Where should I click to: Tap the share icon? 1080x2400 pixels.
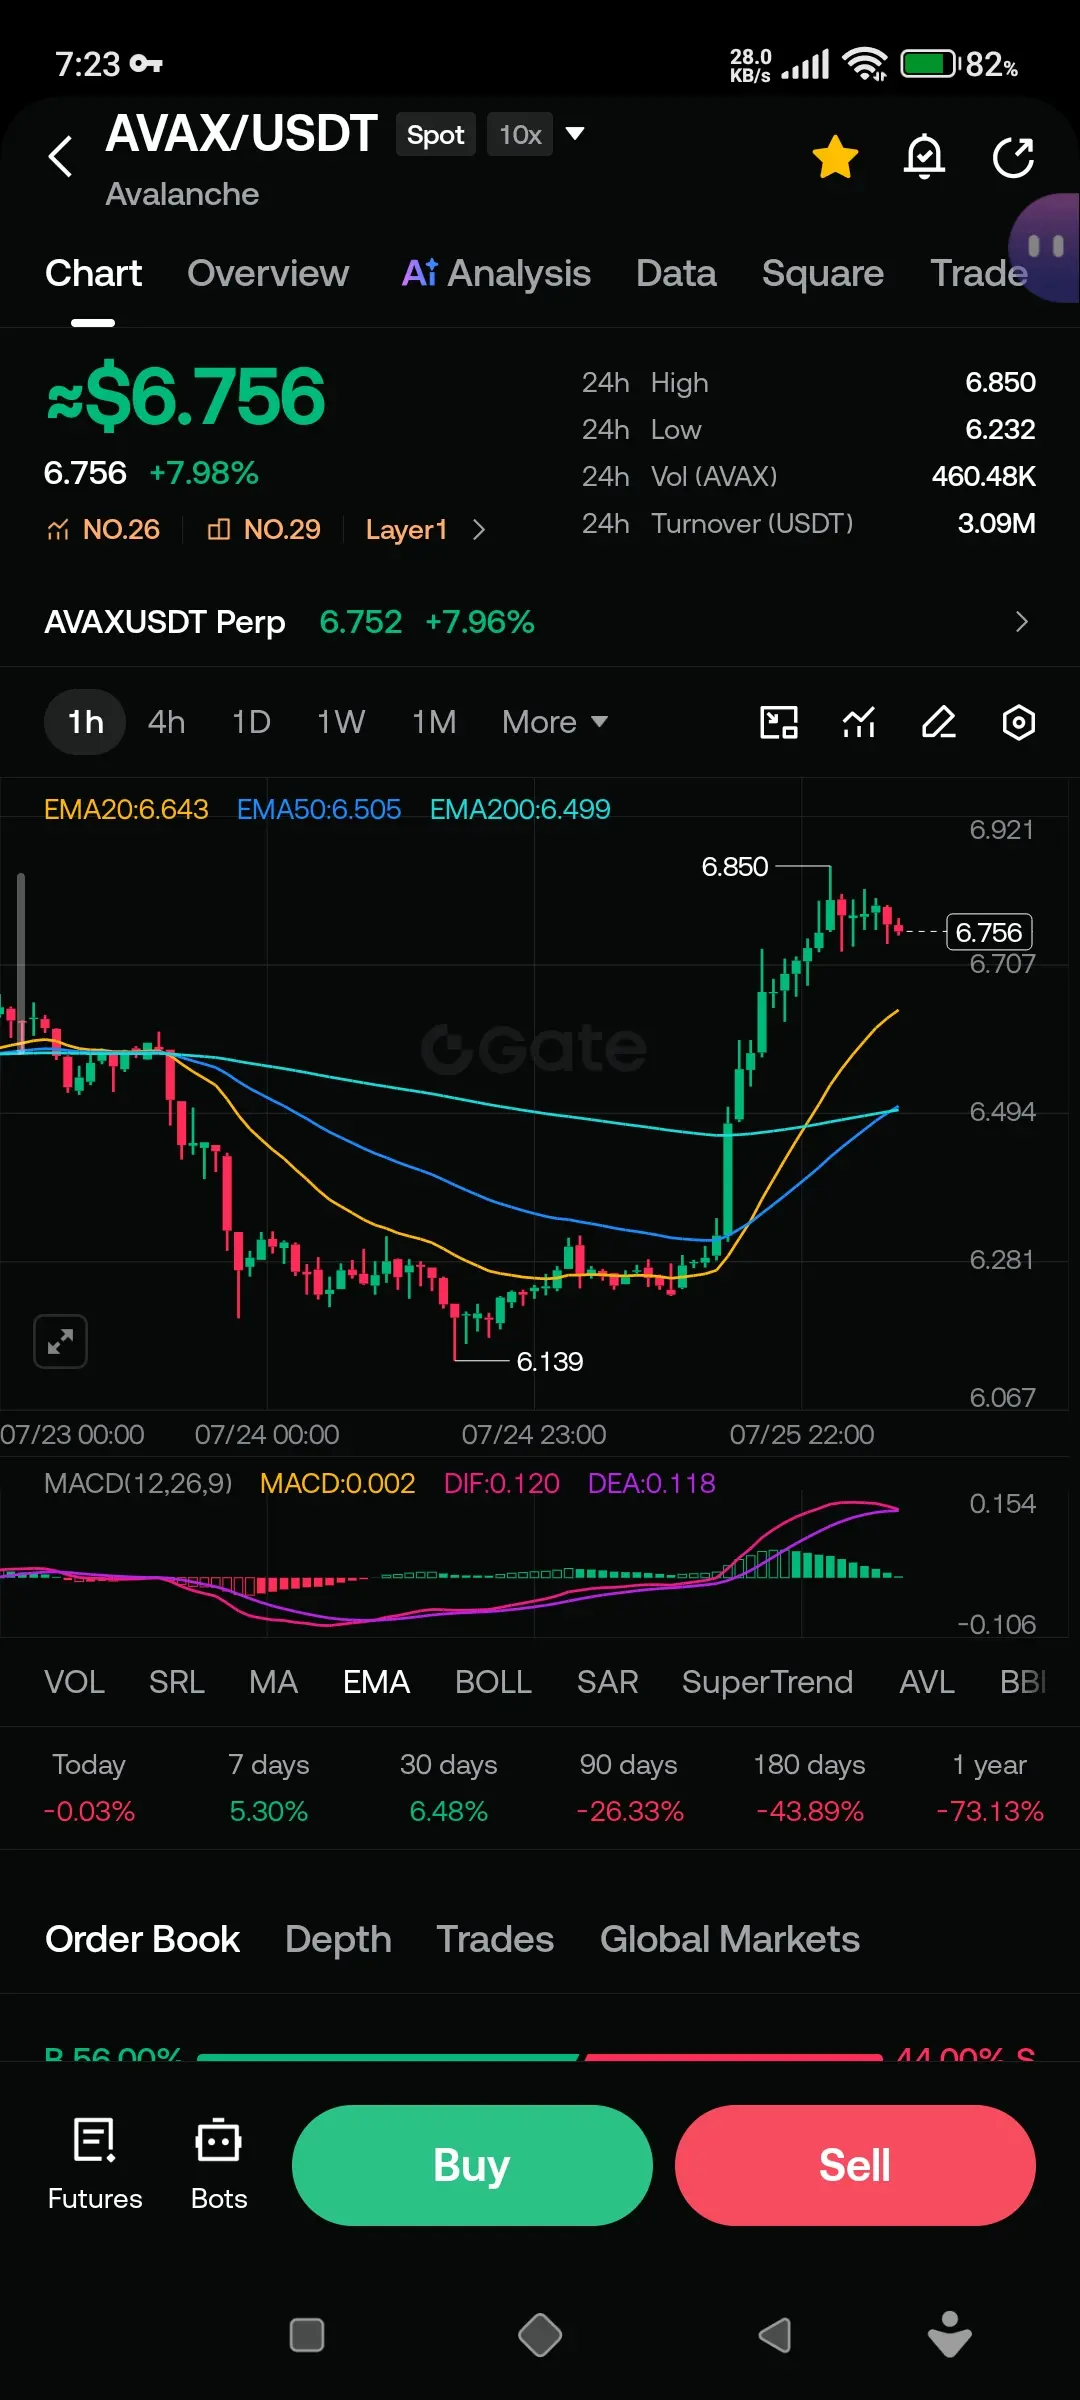coord(1013,157)
